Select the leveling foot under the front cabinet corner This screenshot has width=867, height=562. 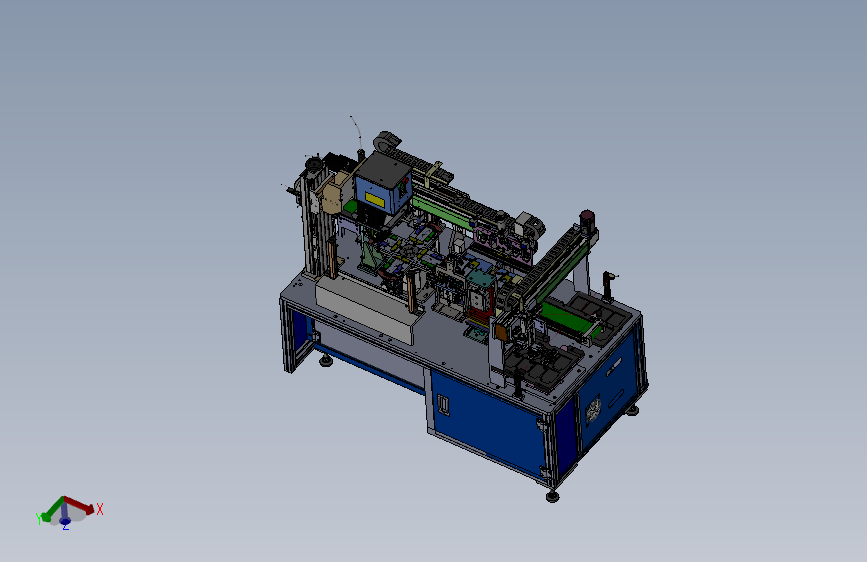552,496
